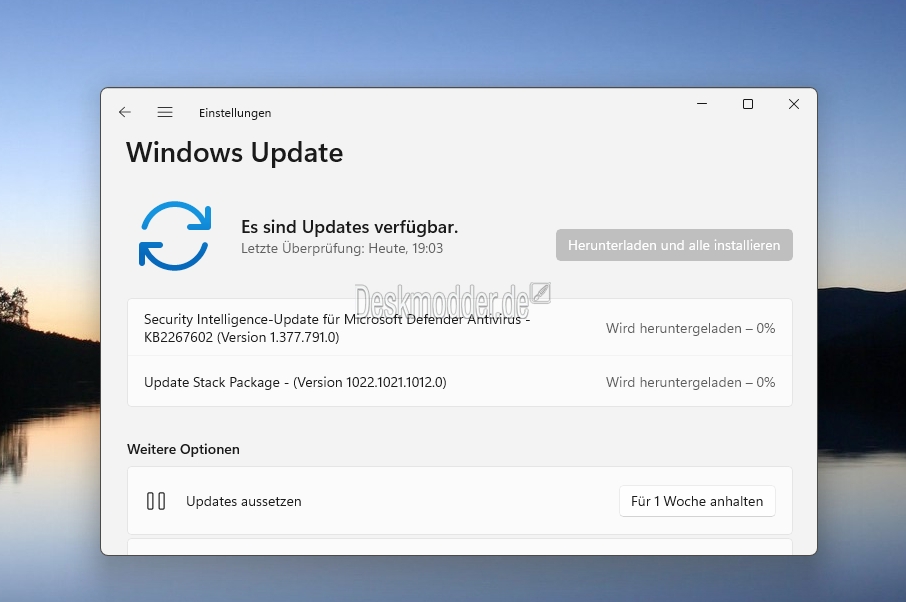Select the Update Stack Package entry
906x602 pixels.
click(459, 382)
